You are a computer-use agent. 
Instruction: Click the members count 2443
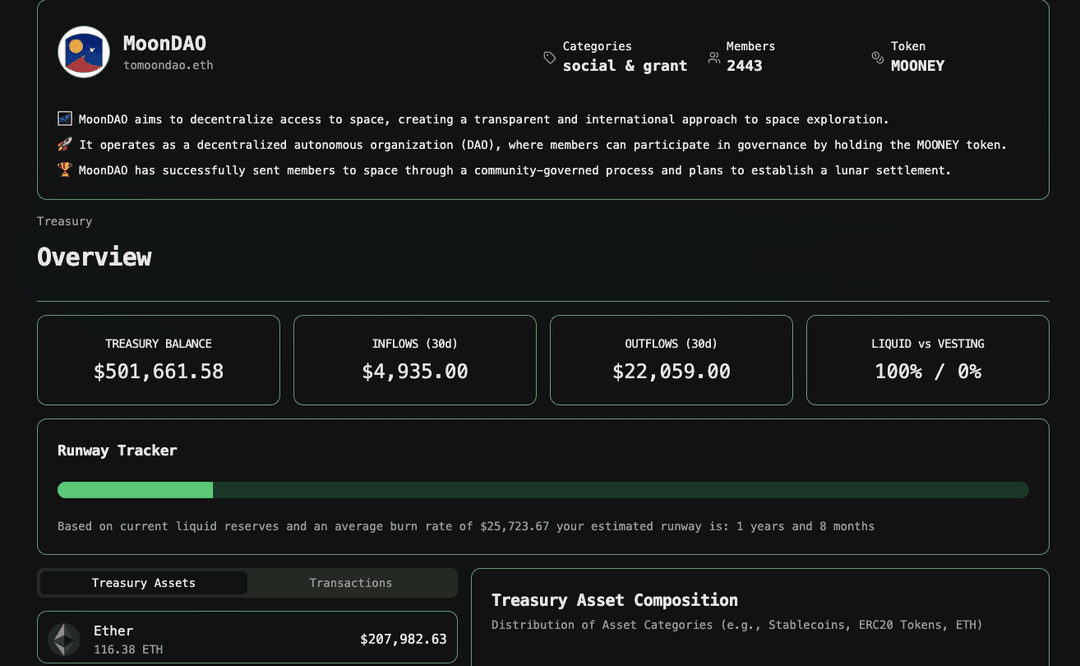pos(744,66)
